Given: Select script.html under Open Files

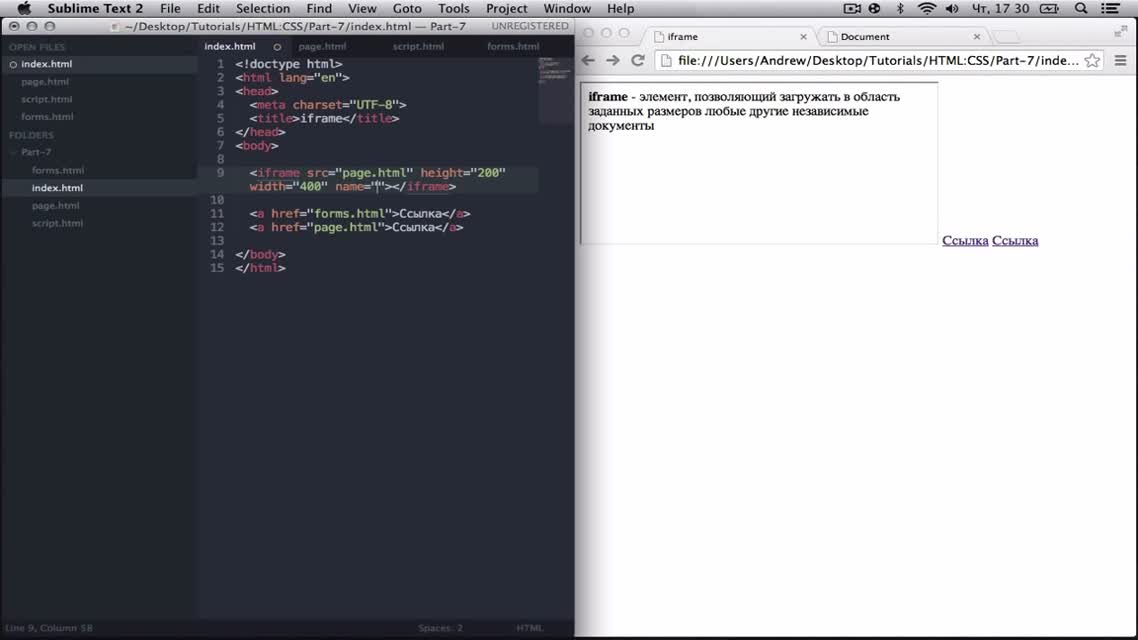Looking at the screenshot, I should pos(46,99).
